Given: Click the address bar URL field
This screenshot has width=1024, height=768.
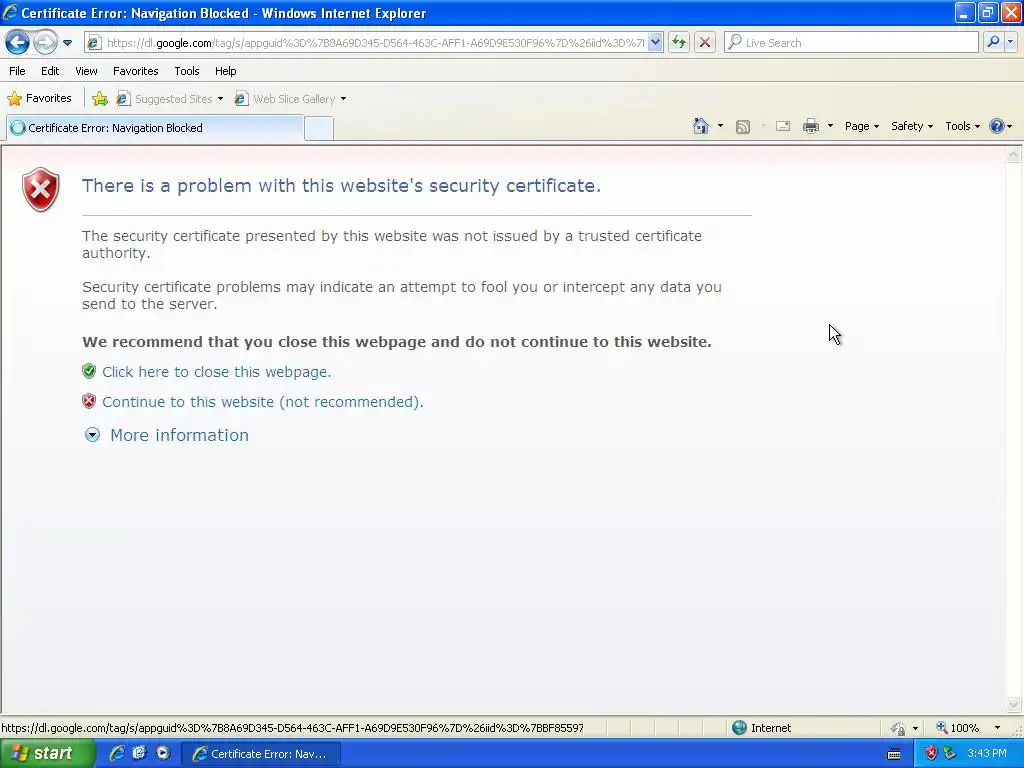Looking at the screenshot, I should tap(374, 43).
